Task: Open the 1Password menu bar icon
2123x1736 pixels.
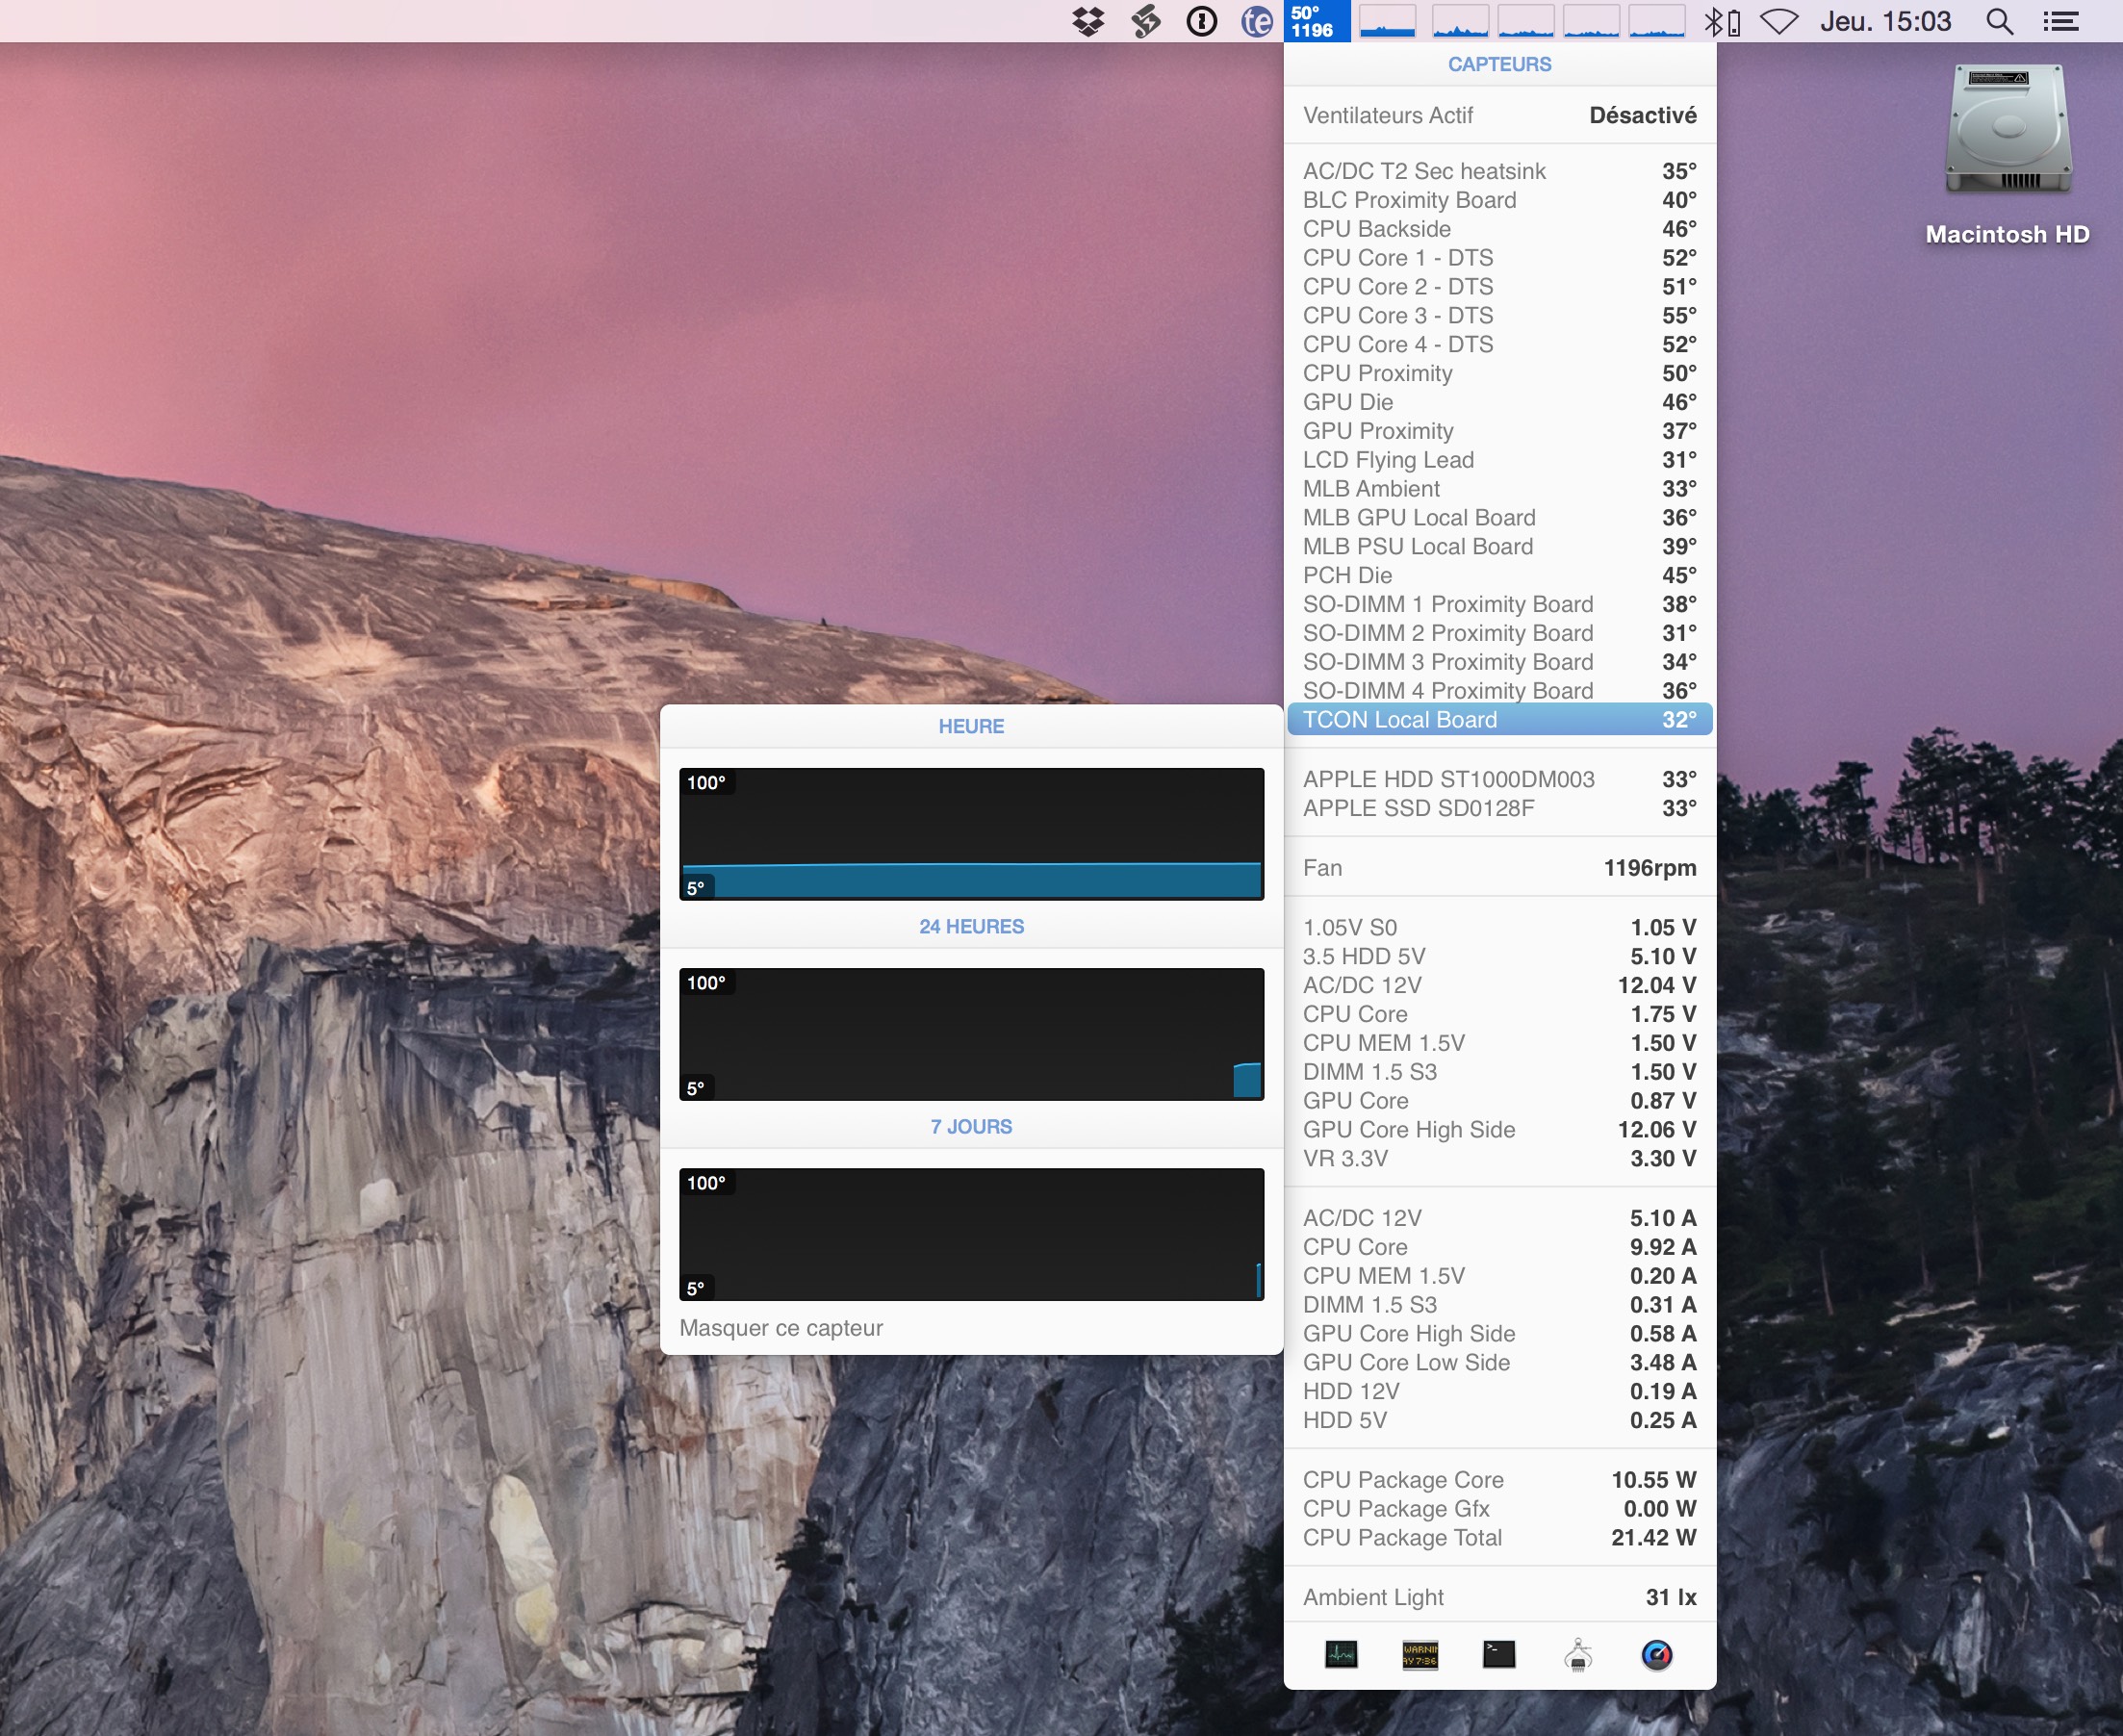Action: [1201, 21]
